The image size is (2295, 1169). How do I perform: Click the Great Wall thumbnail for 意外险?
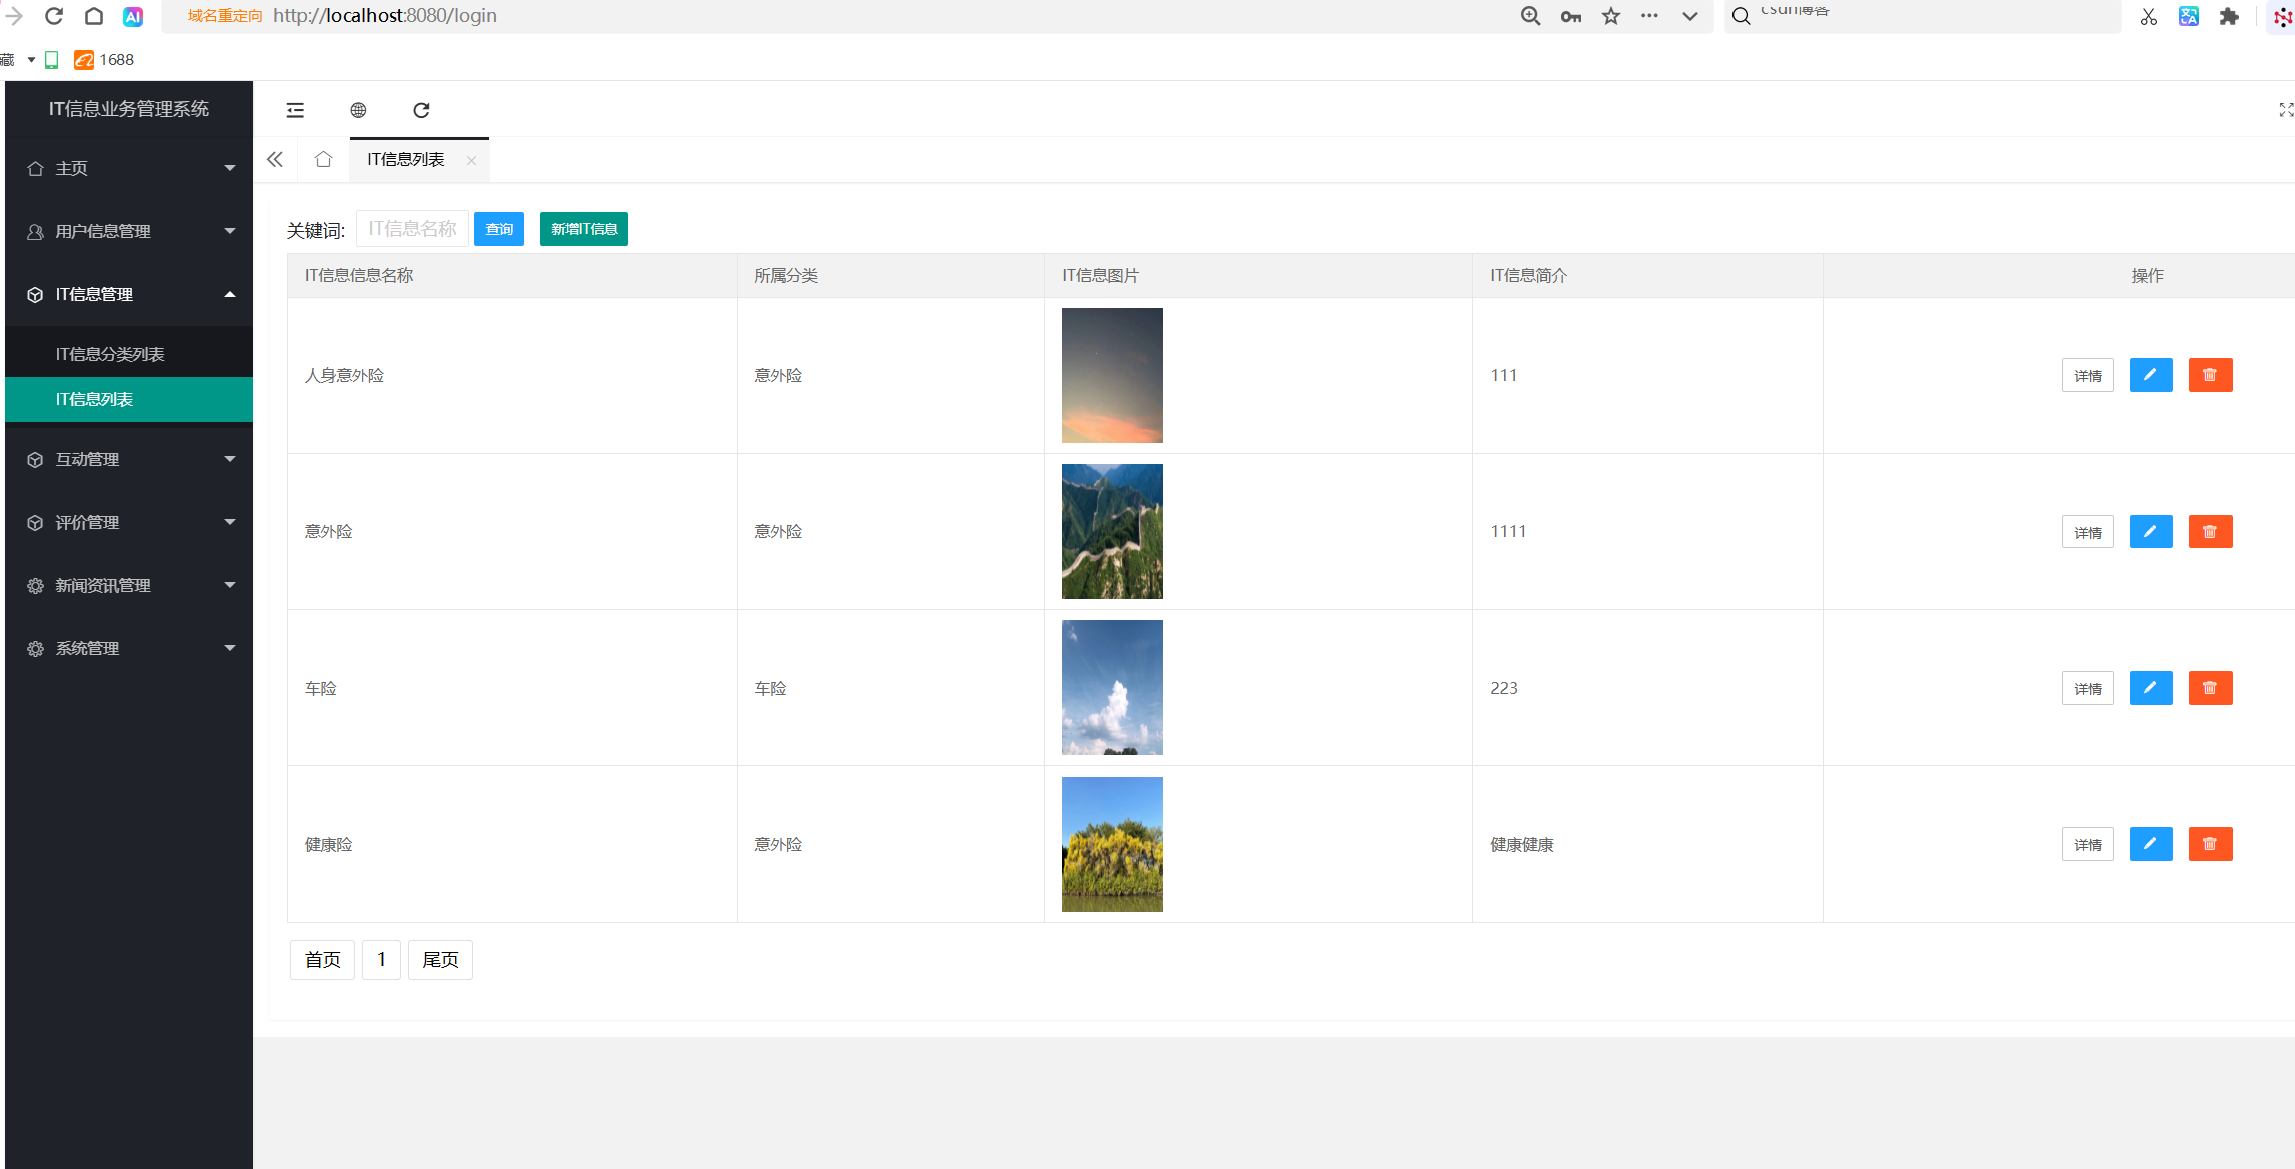tap(1112, 531)
